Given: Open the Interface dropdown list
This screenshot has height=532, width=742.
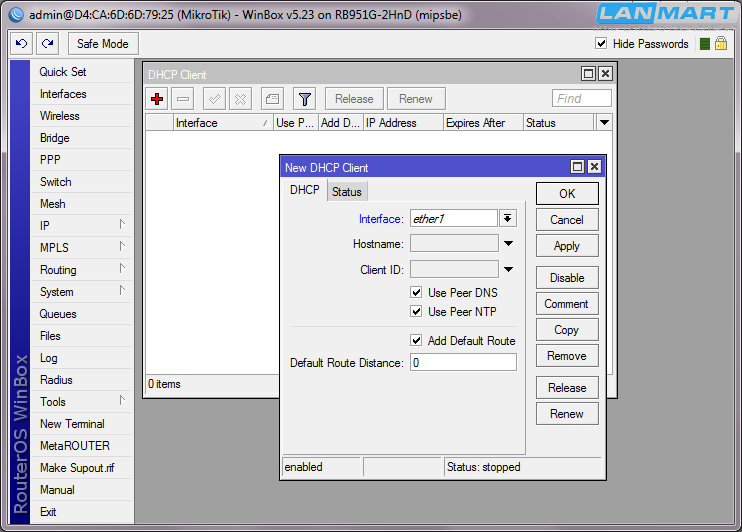Looking at the screenshot, I should 507,218.
